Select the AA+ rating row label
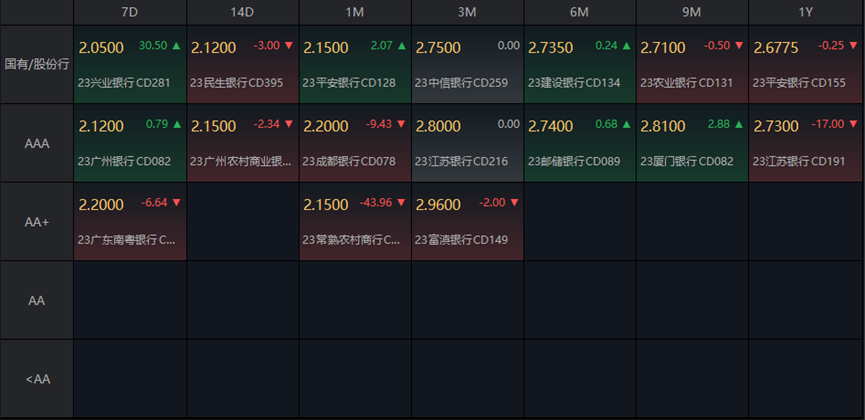Image resolution: width=865 pixels, height=420 pixels. click(x=37, y=222)
